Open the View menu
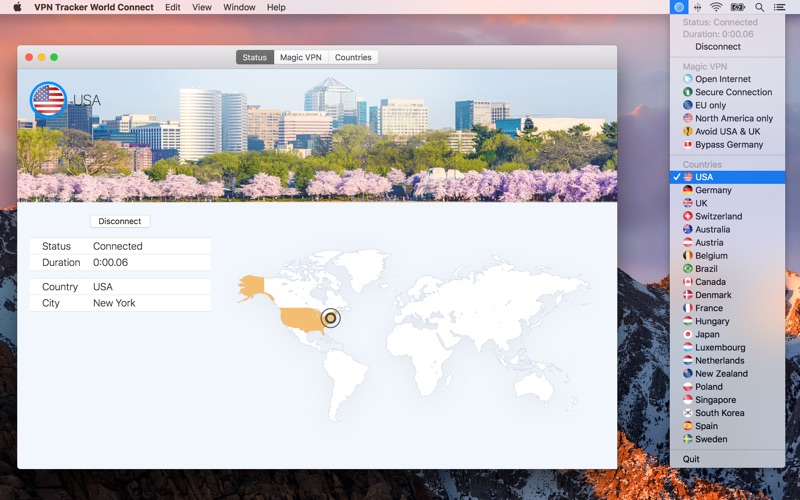800x500 pixels. pos(202,7)
